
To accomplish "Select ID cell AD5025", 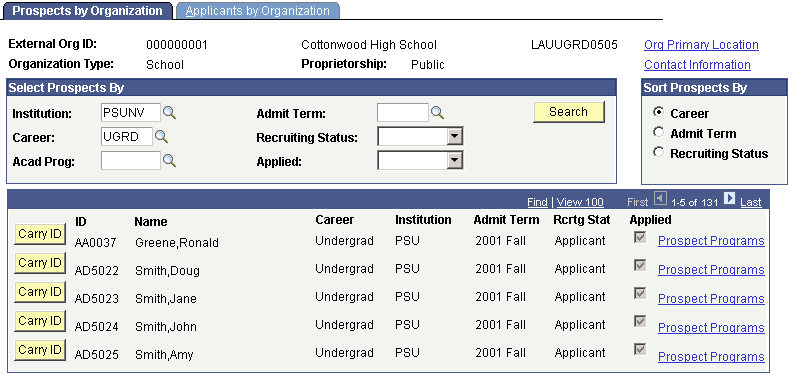I will (96, 355).
